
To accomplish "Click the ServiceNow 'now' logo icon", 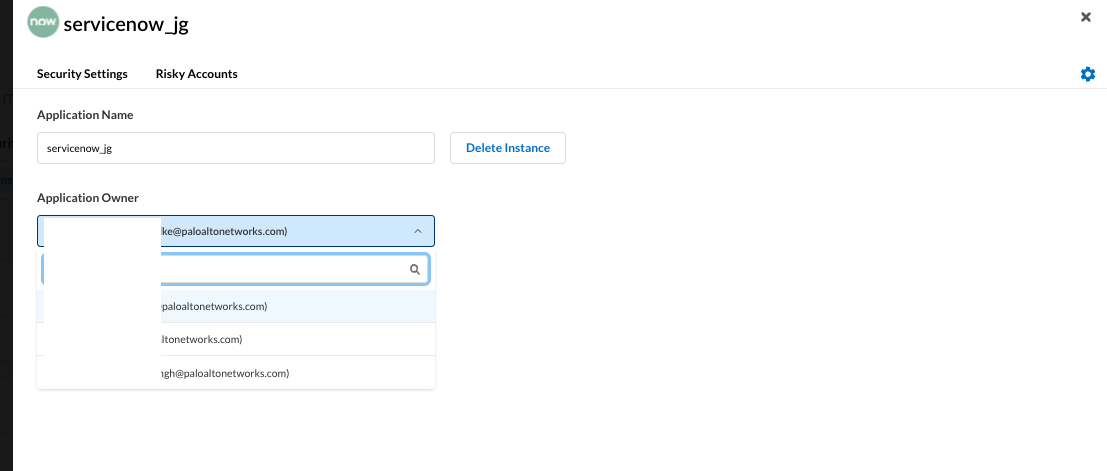I will pos(43,22).
